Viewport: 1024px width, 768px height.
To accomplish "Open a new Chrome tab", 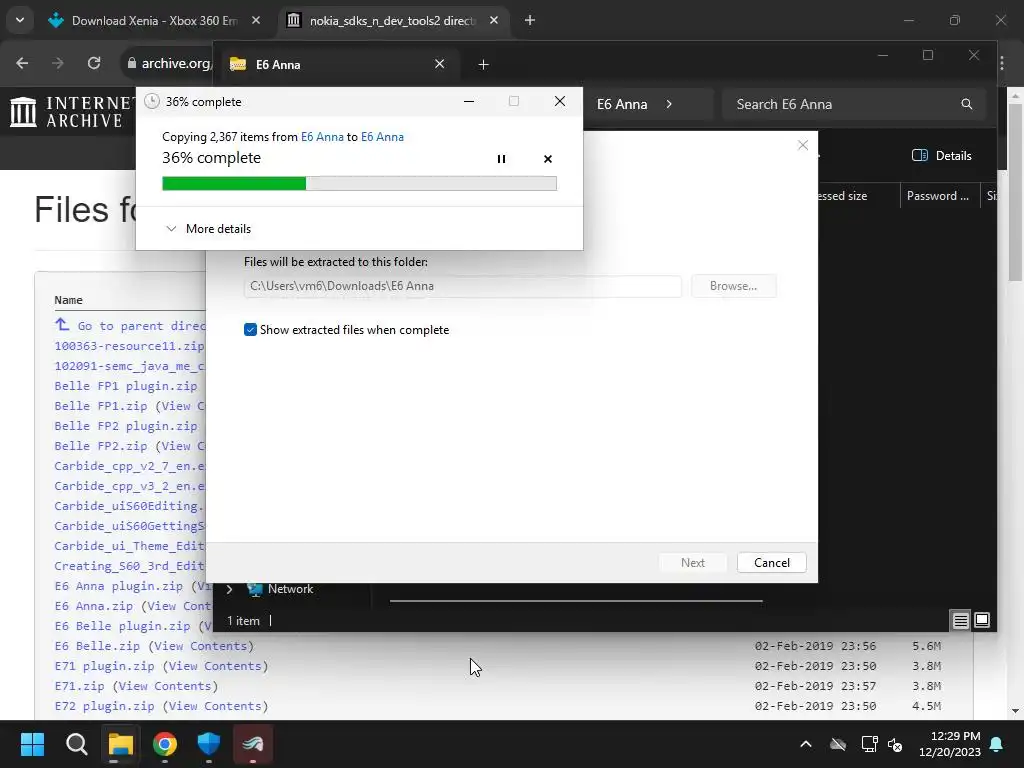I will [x=530, y=21].
